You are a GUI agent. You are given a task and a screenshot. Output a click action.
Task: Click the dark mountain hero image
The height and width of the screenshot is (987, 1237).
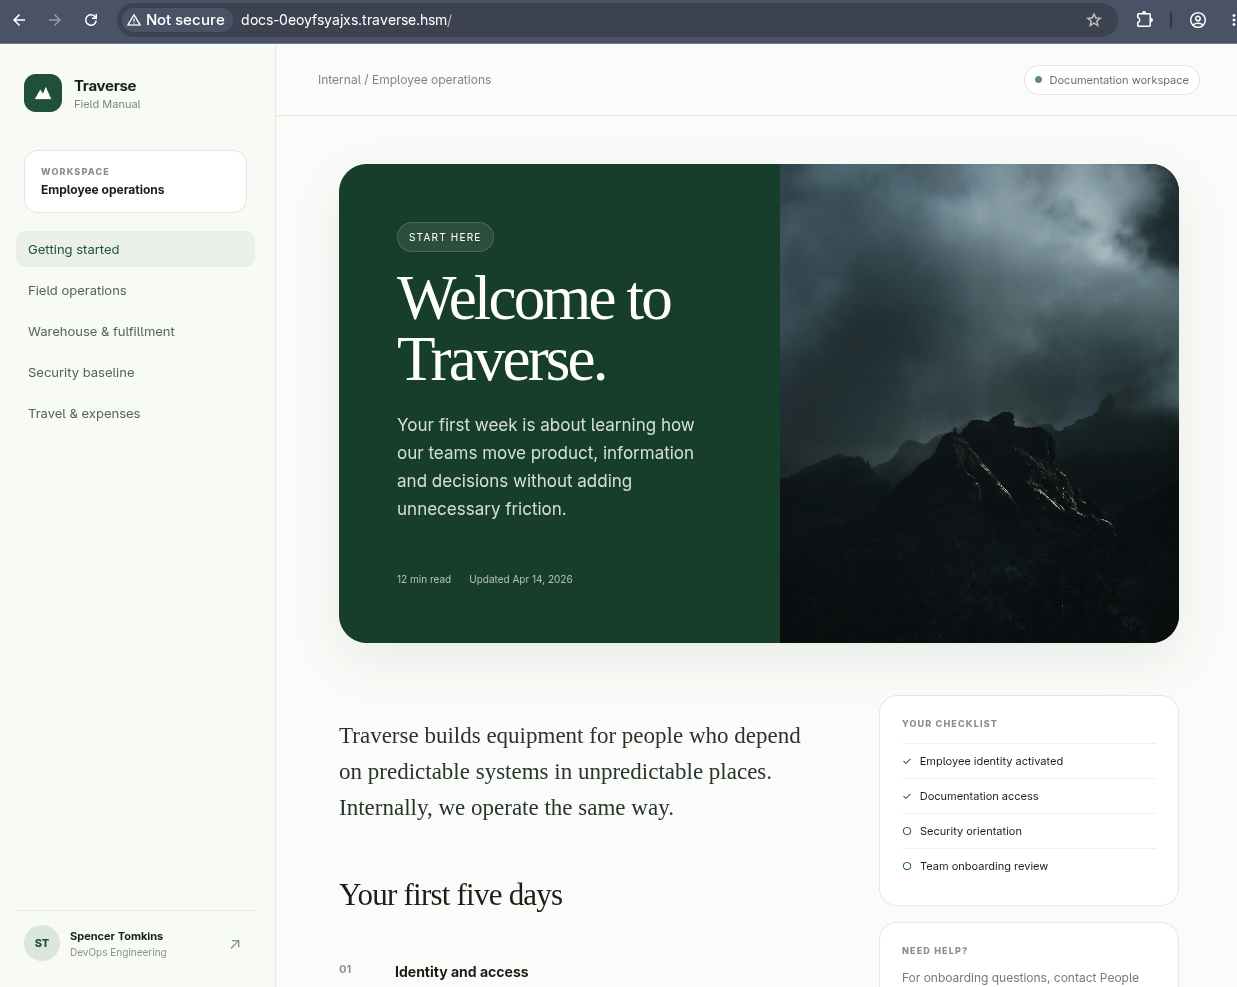(979, 403)
